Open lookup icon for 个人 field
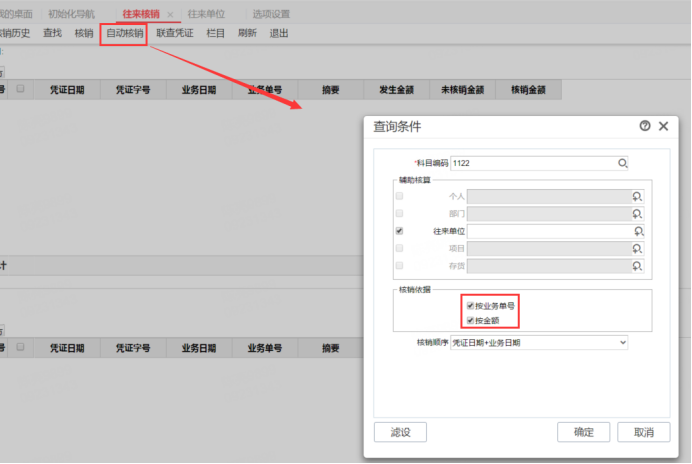The width and height of the screenshot is (692, 464). tap(636, 196)
